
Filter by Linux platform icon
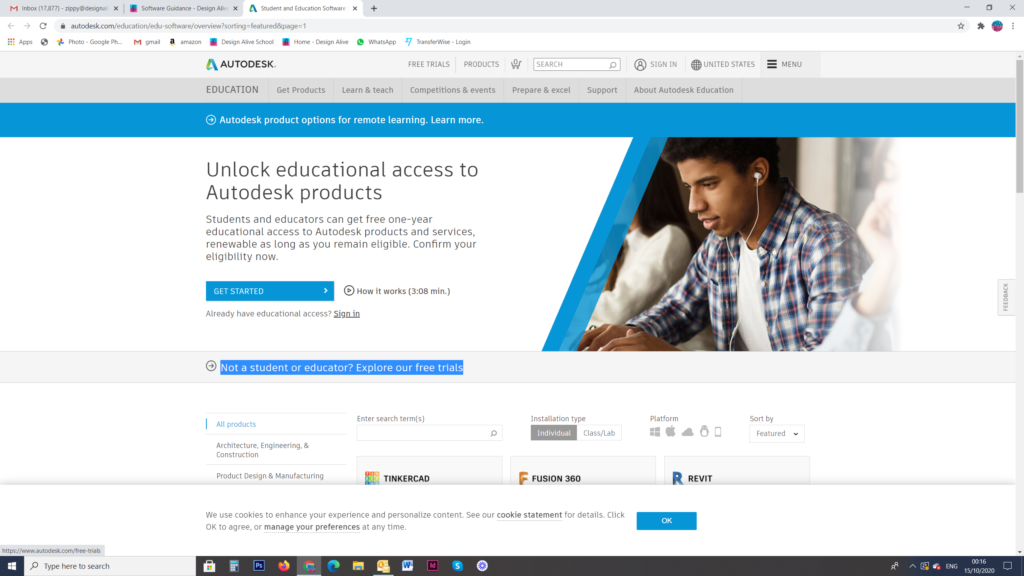point(704,431)
